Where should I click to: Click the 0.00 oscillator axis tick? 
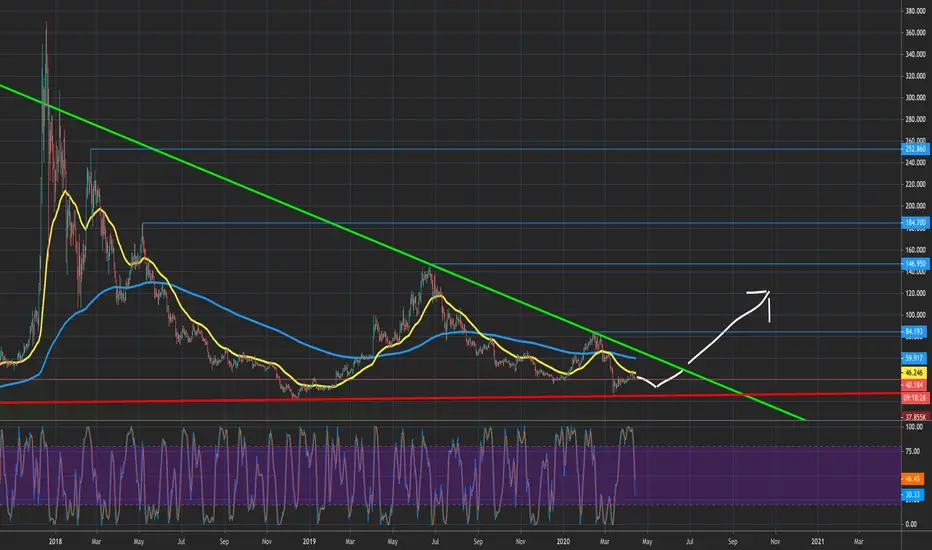pos(911,524)
